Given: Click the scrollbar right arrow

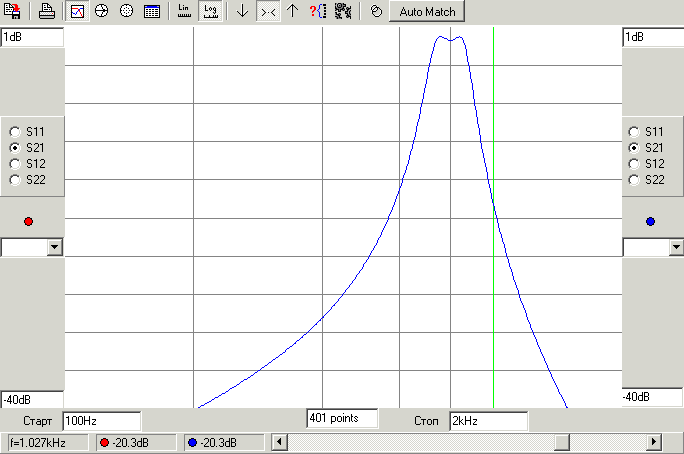Looking at the screenshot, I should (653, 442).
